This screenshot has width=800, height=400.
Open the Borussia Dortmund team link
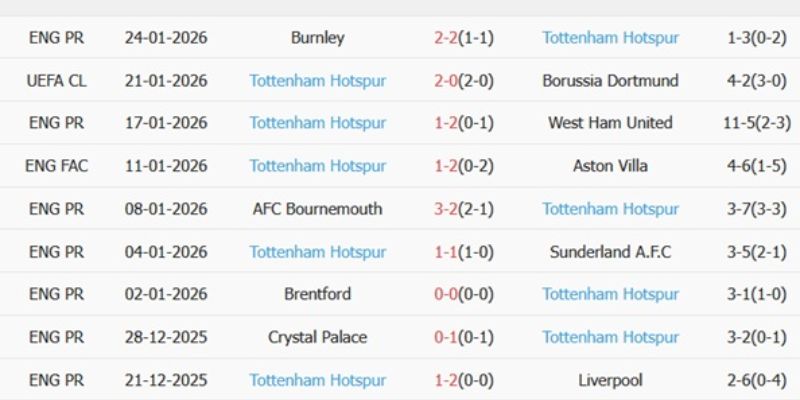pos(610,81)
